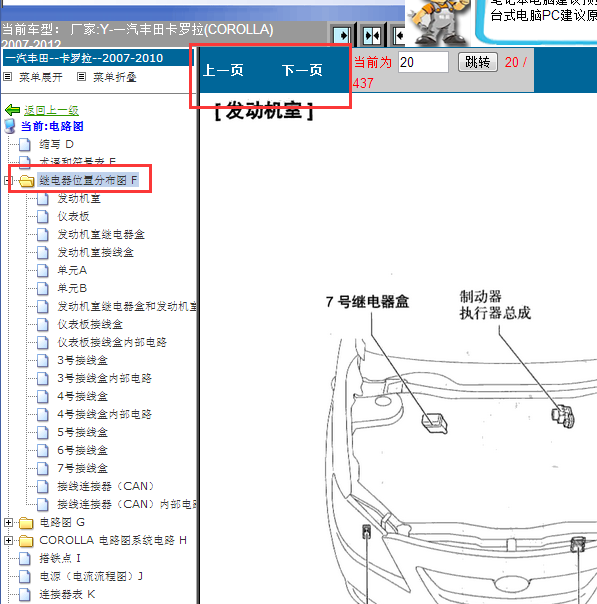Open the 缩写 D document
This screenshot has height=604, width=597.
click(56, 144)
